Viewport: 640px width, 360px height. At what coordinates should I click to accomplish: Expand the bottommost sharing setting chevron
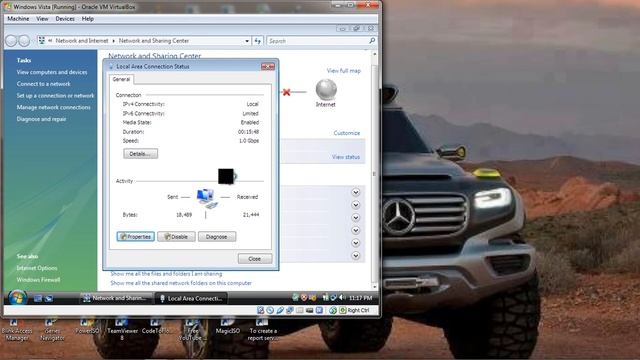[356, 256]
